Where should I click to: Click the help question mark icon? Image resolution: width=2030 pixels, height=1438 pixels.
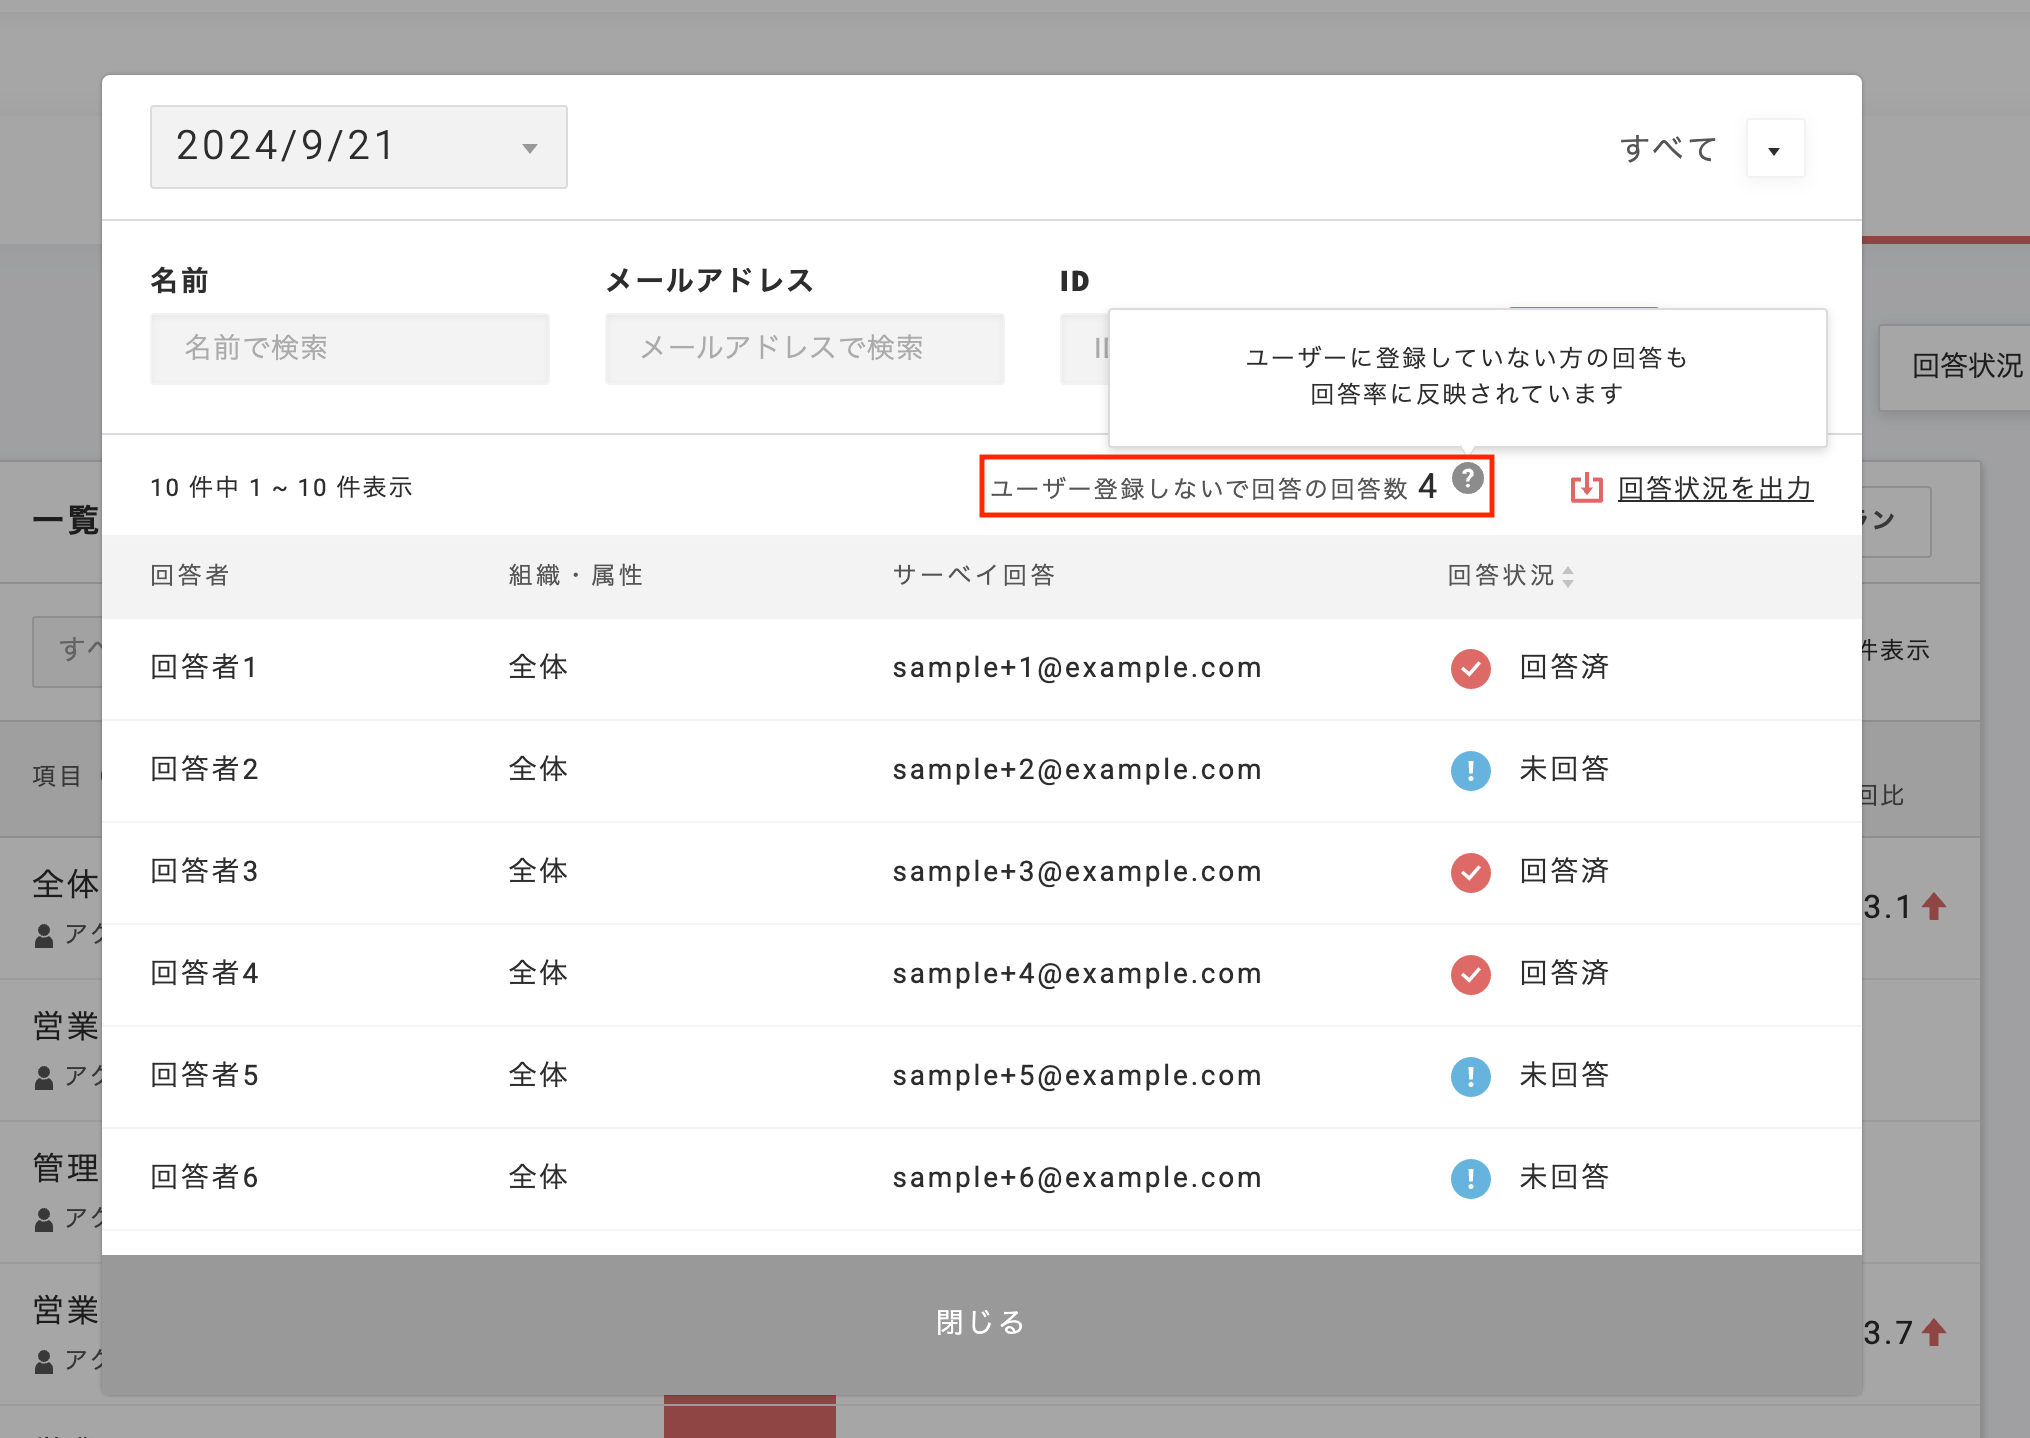click(x=1467, y=479)
